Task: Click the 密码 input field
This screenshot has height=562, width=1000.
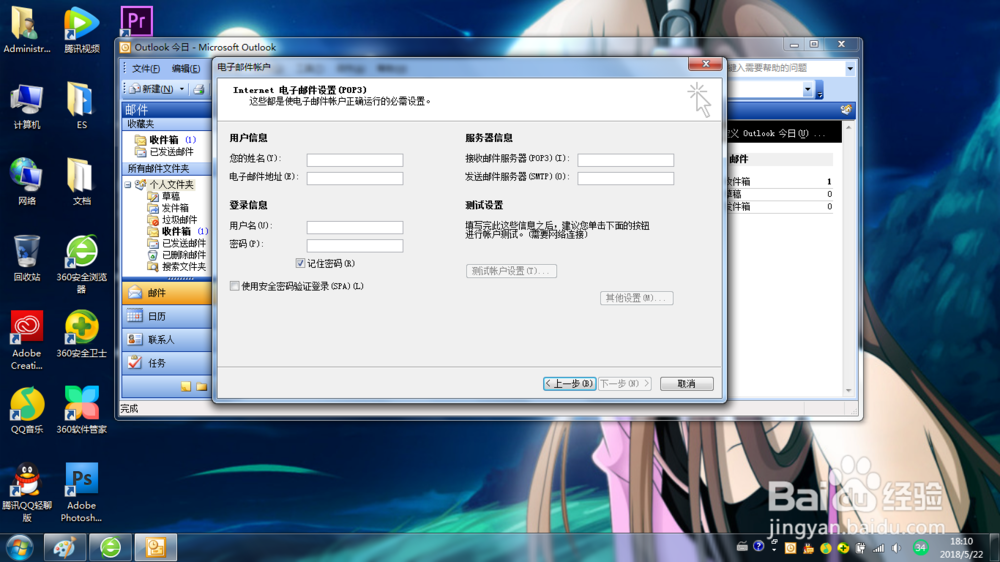Action: [355, 246]
